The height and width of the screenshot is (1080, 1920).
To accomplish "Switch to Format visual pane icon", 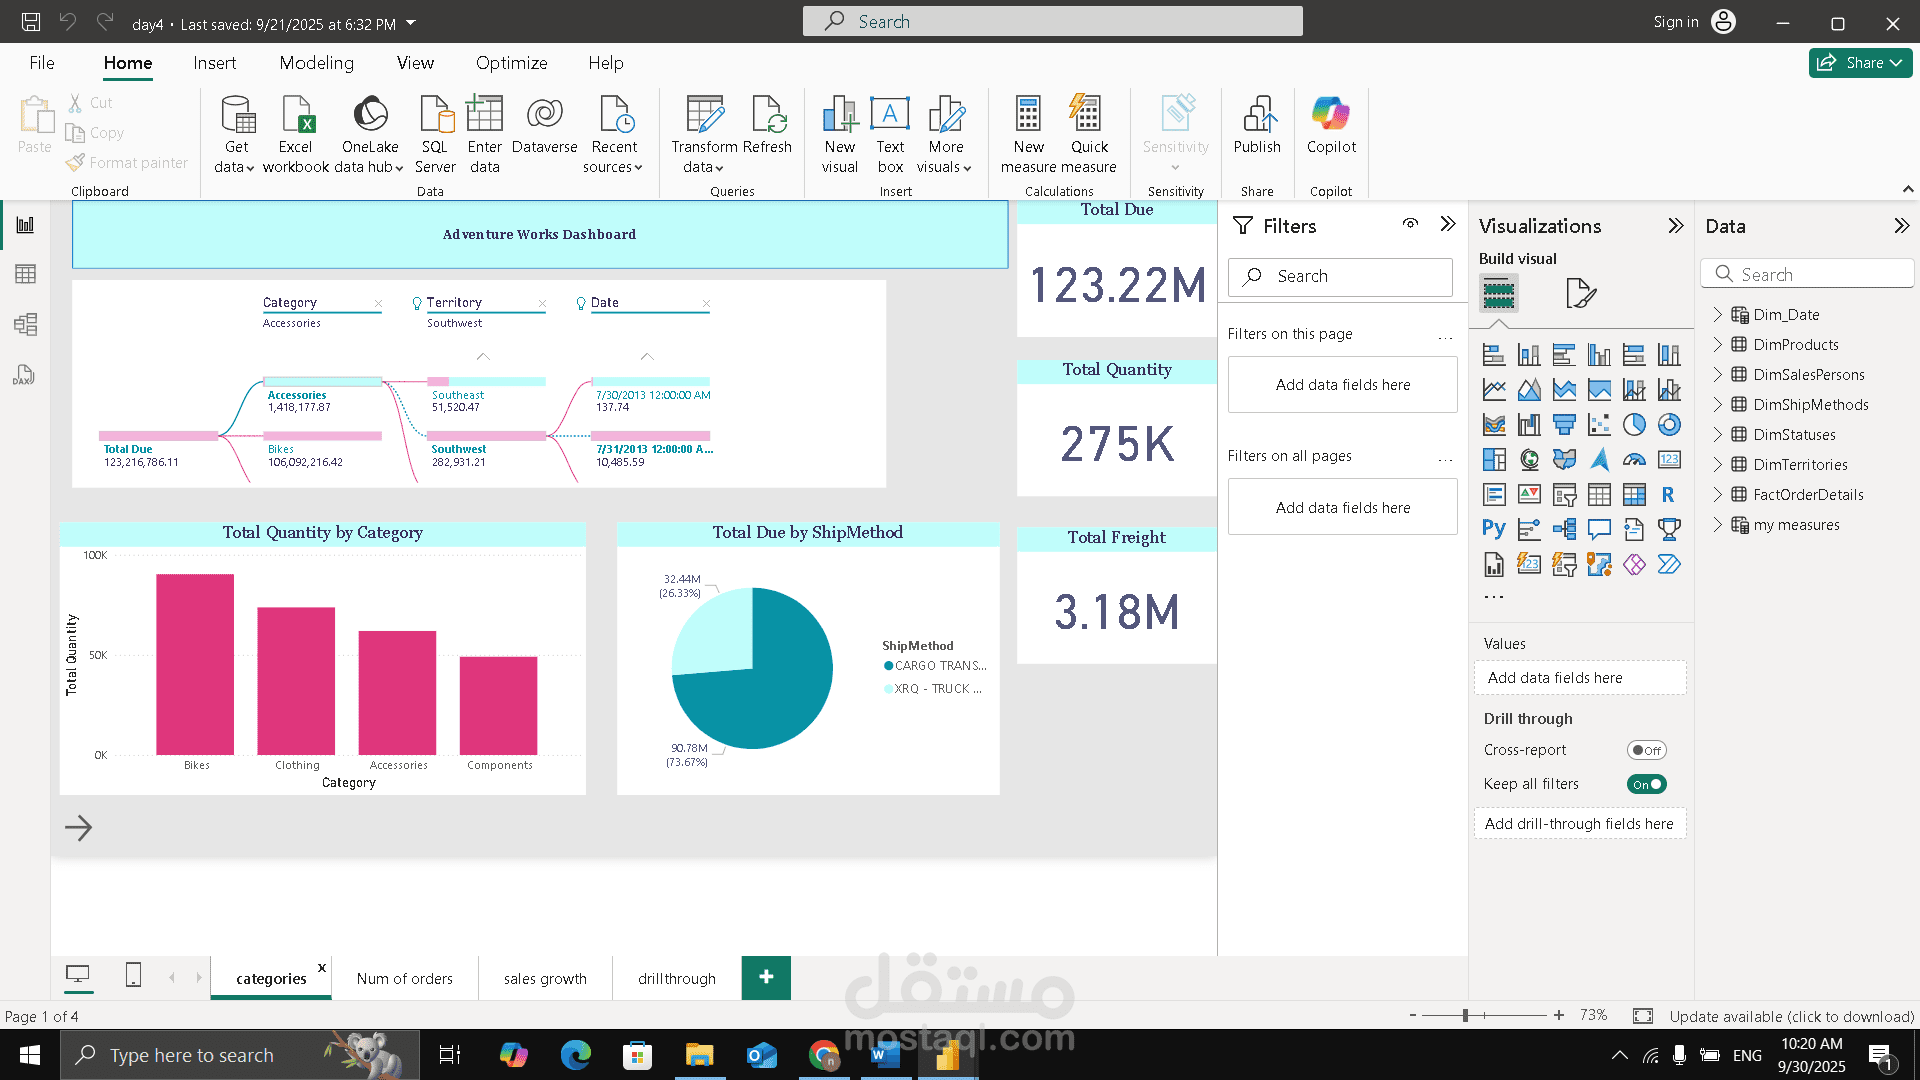I will point(1580,293).
